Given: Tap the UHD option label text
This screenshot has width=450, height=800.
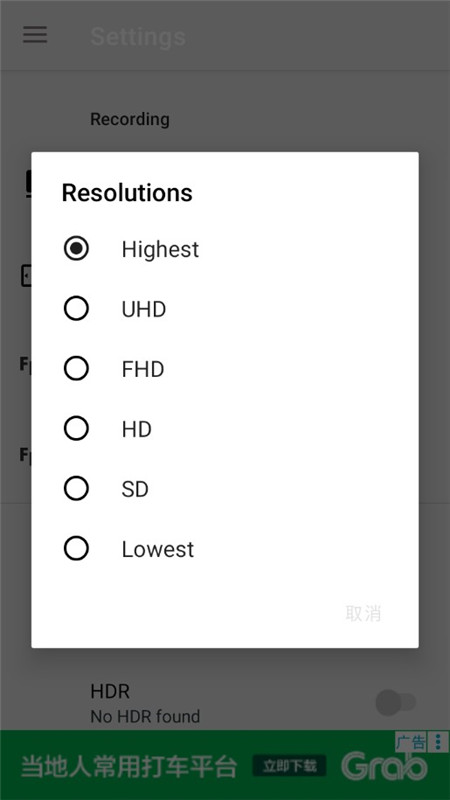Looking at the screenshot, I should [144, 309].
